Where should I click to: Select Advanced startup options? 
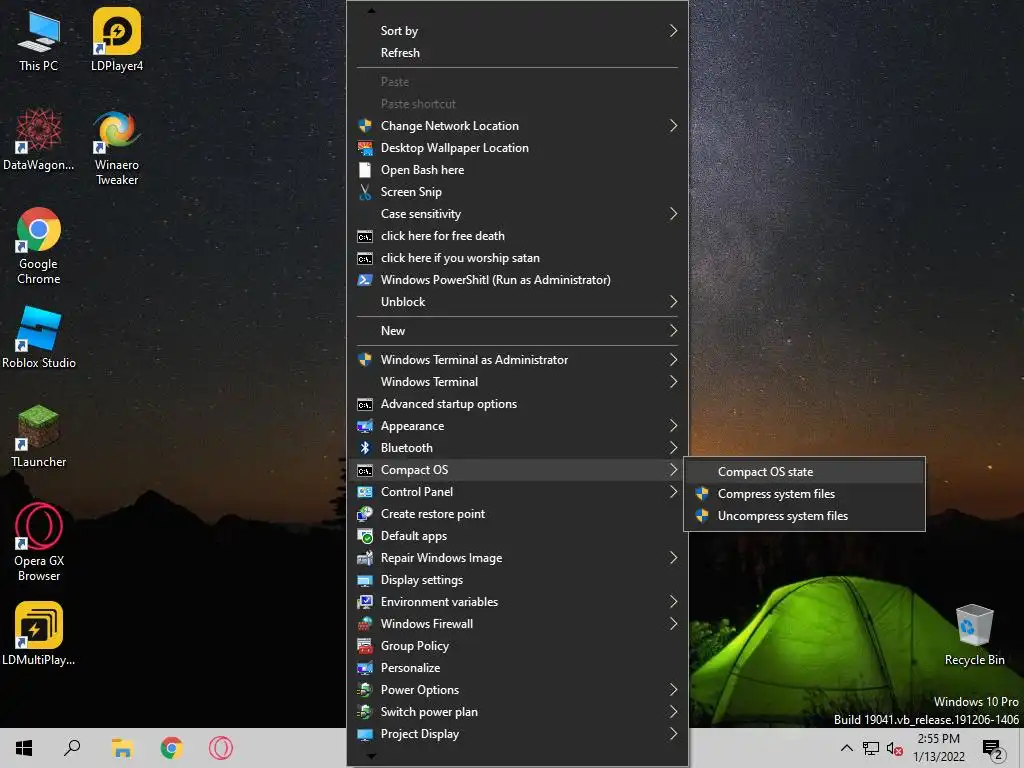point(517,404)
